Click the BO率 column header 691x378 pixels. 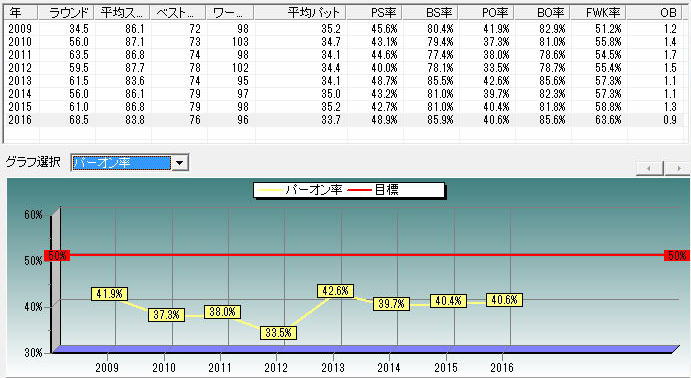[x=543, y=13]
